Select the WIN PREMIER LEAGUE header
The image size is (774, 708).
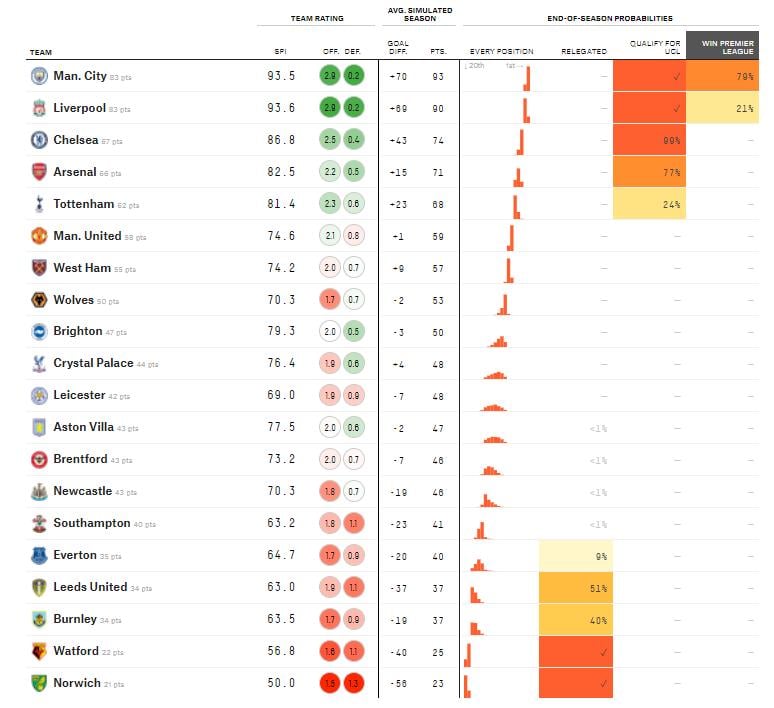point(723,46)
